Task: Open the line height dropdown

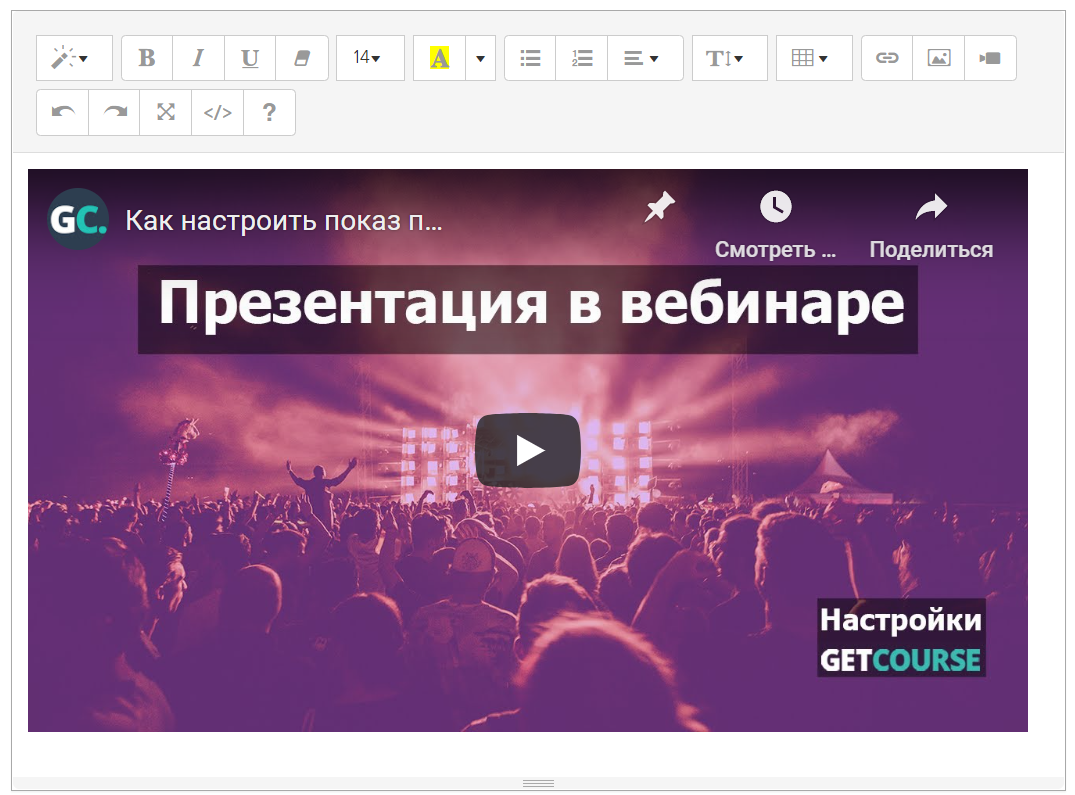Action: click(728, 58)
